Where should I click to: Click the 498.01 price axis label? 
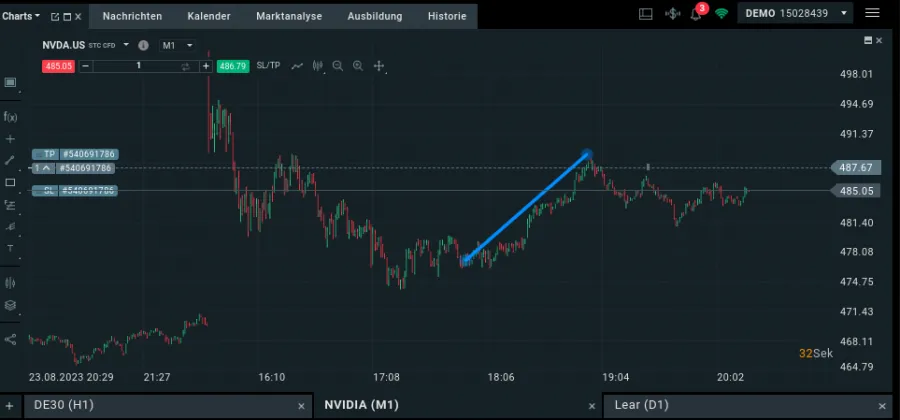pos(855,74)
